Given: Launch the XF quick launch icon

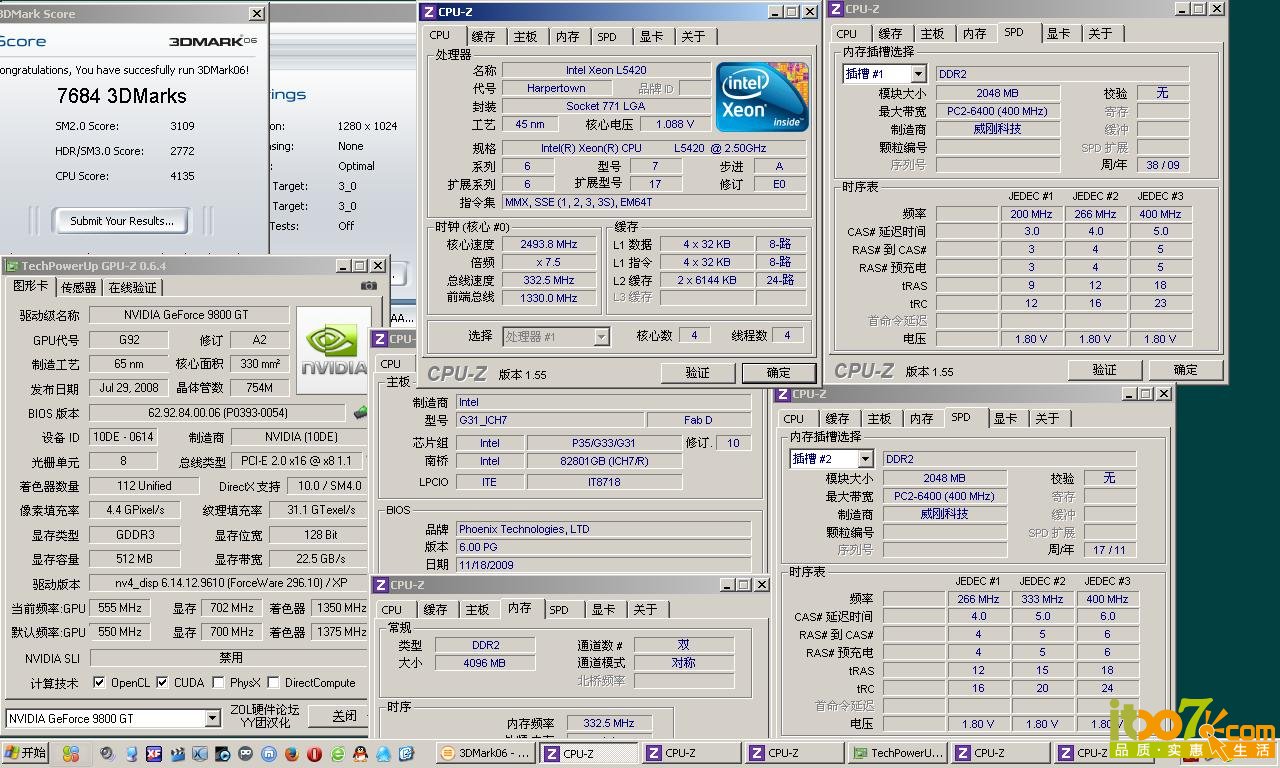Looking at the screenshot, I should 154,753.
